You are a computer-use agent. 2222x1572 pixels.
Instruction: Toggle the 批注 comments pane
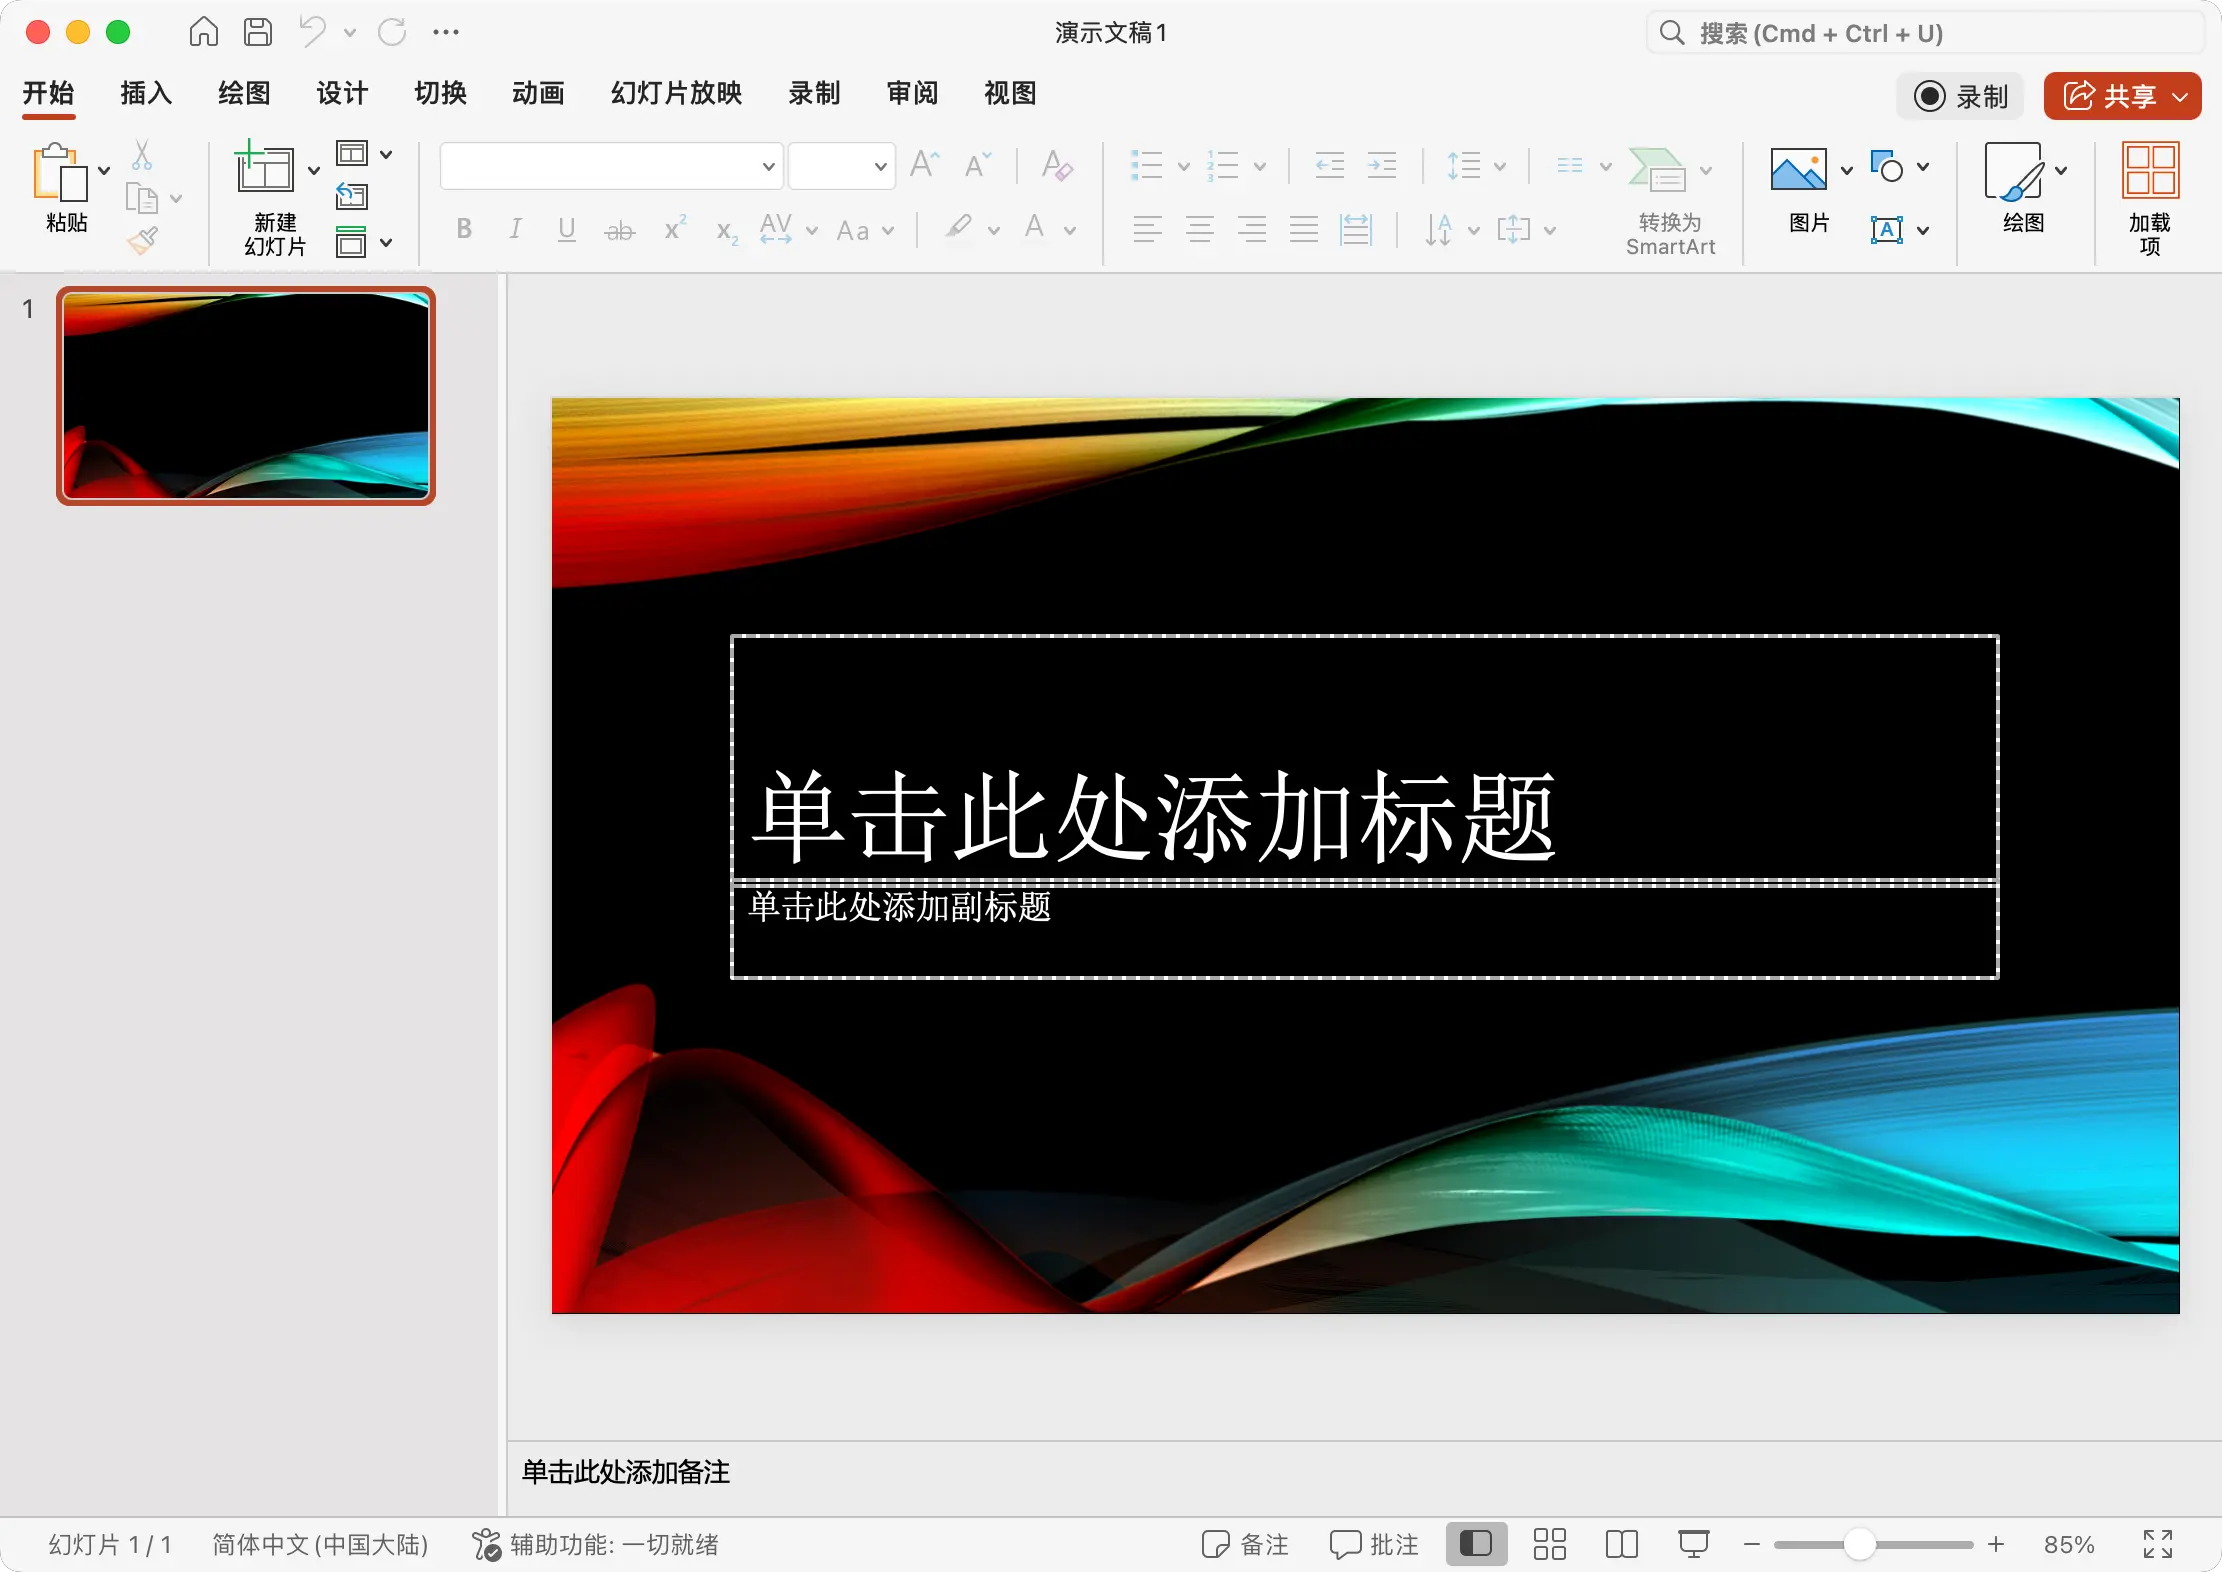coord(1374,1544)
